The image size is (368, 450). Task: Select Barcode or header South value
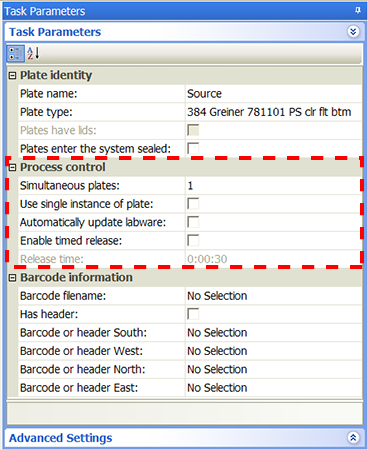pos(273,333)
